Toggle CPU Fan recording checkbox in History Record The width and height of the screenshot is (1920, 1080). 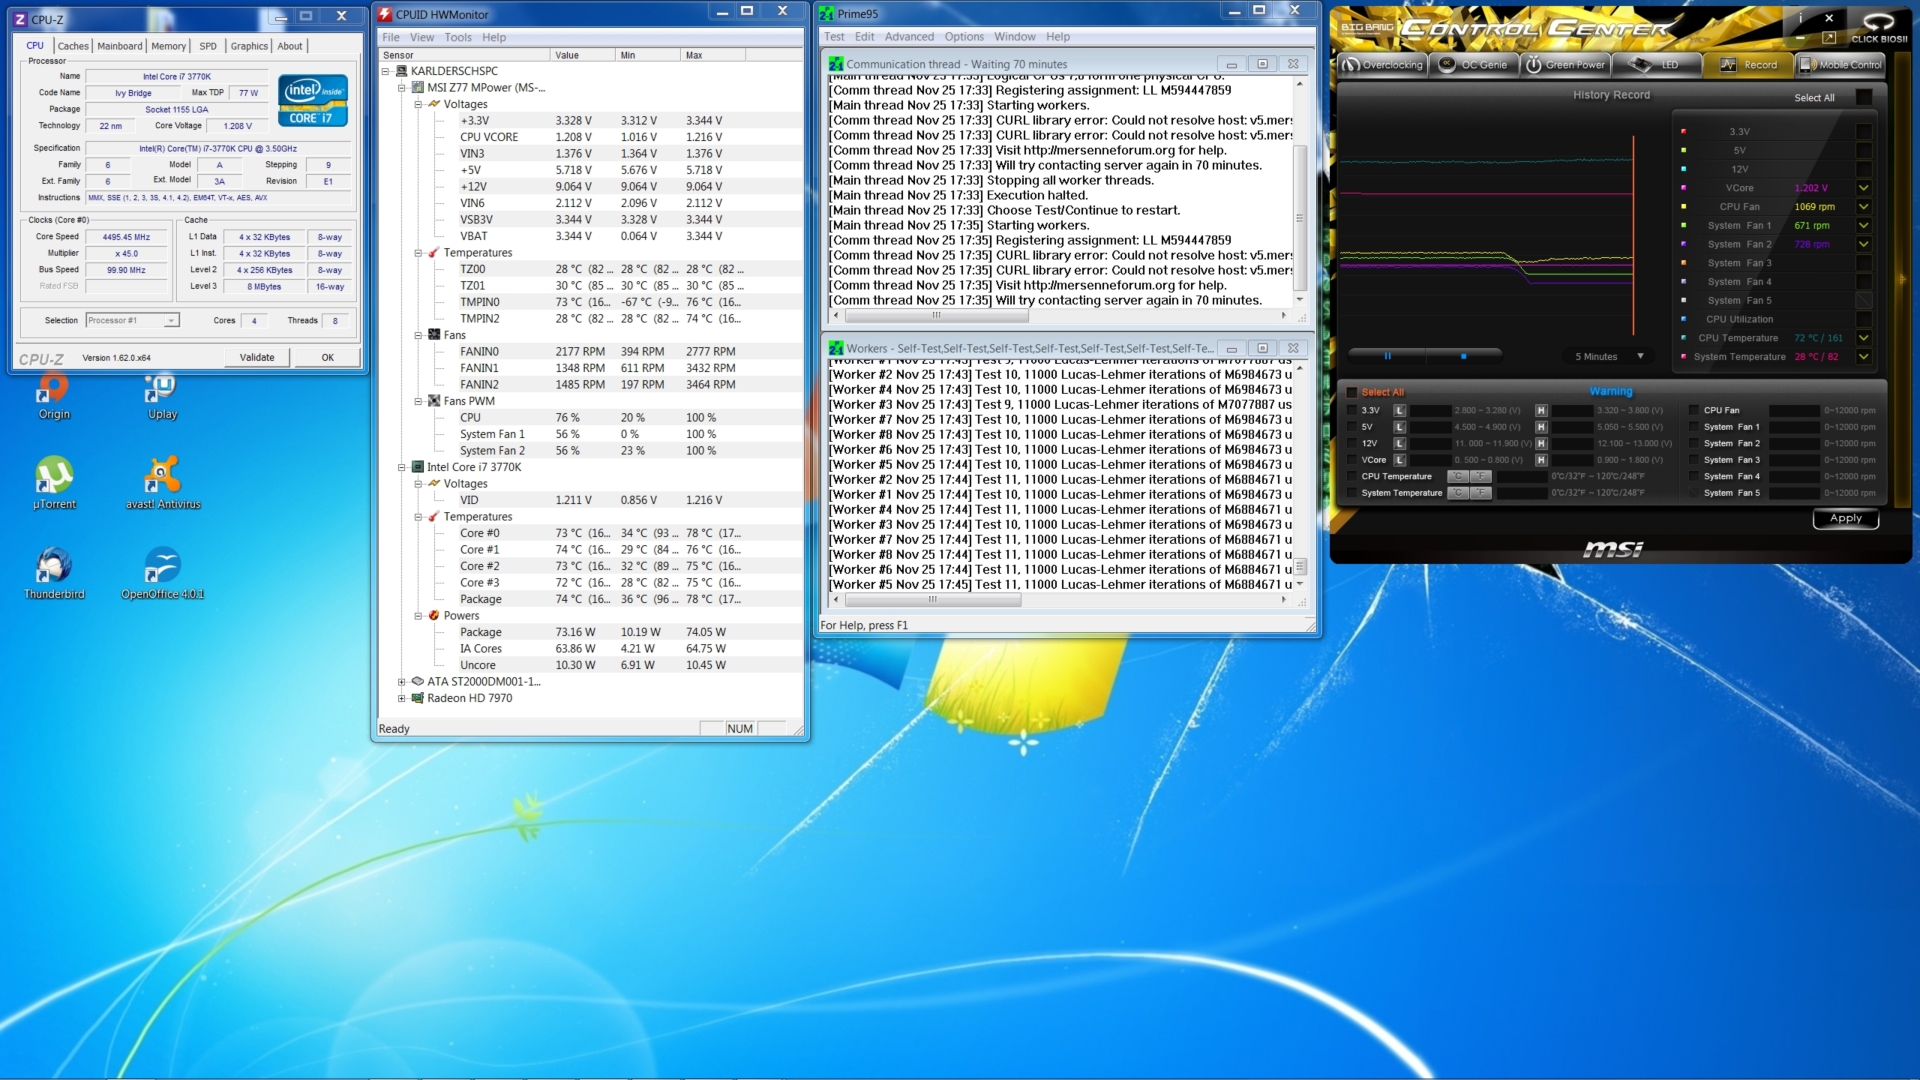coord(1864,207)
